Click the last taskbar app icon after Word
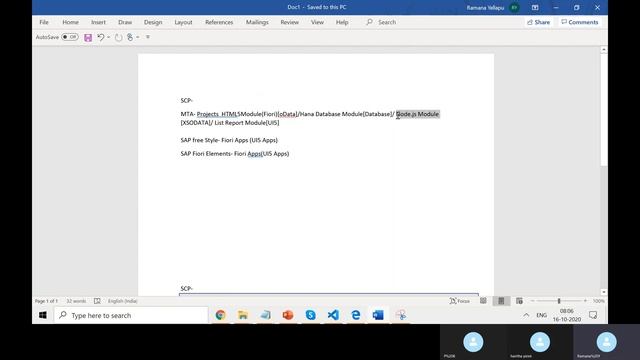 pyautogui.click(x=401, y=315)
